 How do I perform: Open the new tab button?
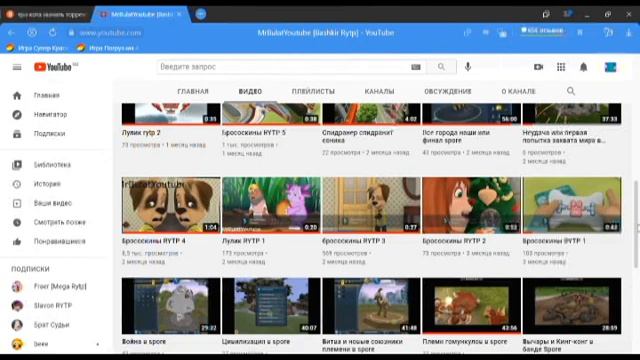200,14
